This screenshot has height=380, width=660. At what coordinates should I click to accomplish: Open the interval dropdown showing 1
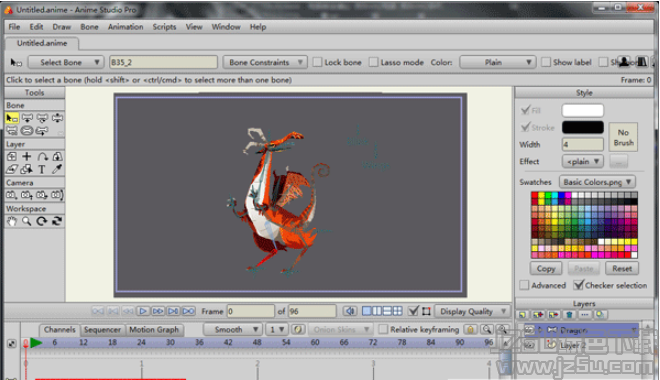click(277, 330)
